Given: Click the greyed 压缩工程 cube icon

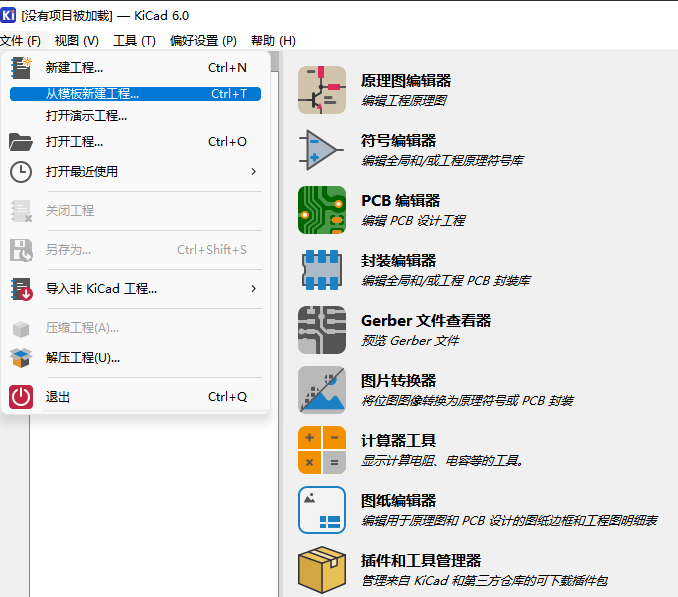Looking at the screenshot, I should tap(21, 329).
